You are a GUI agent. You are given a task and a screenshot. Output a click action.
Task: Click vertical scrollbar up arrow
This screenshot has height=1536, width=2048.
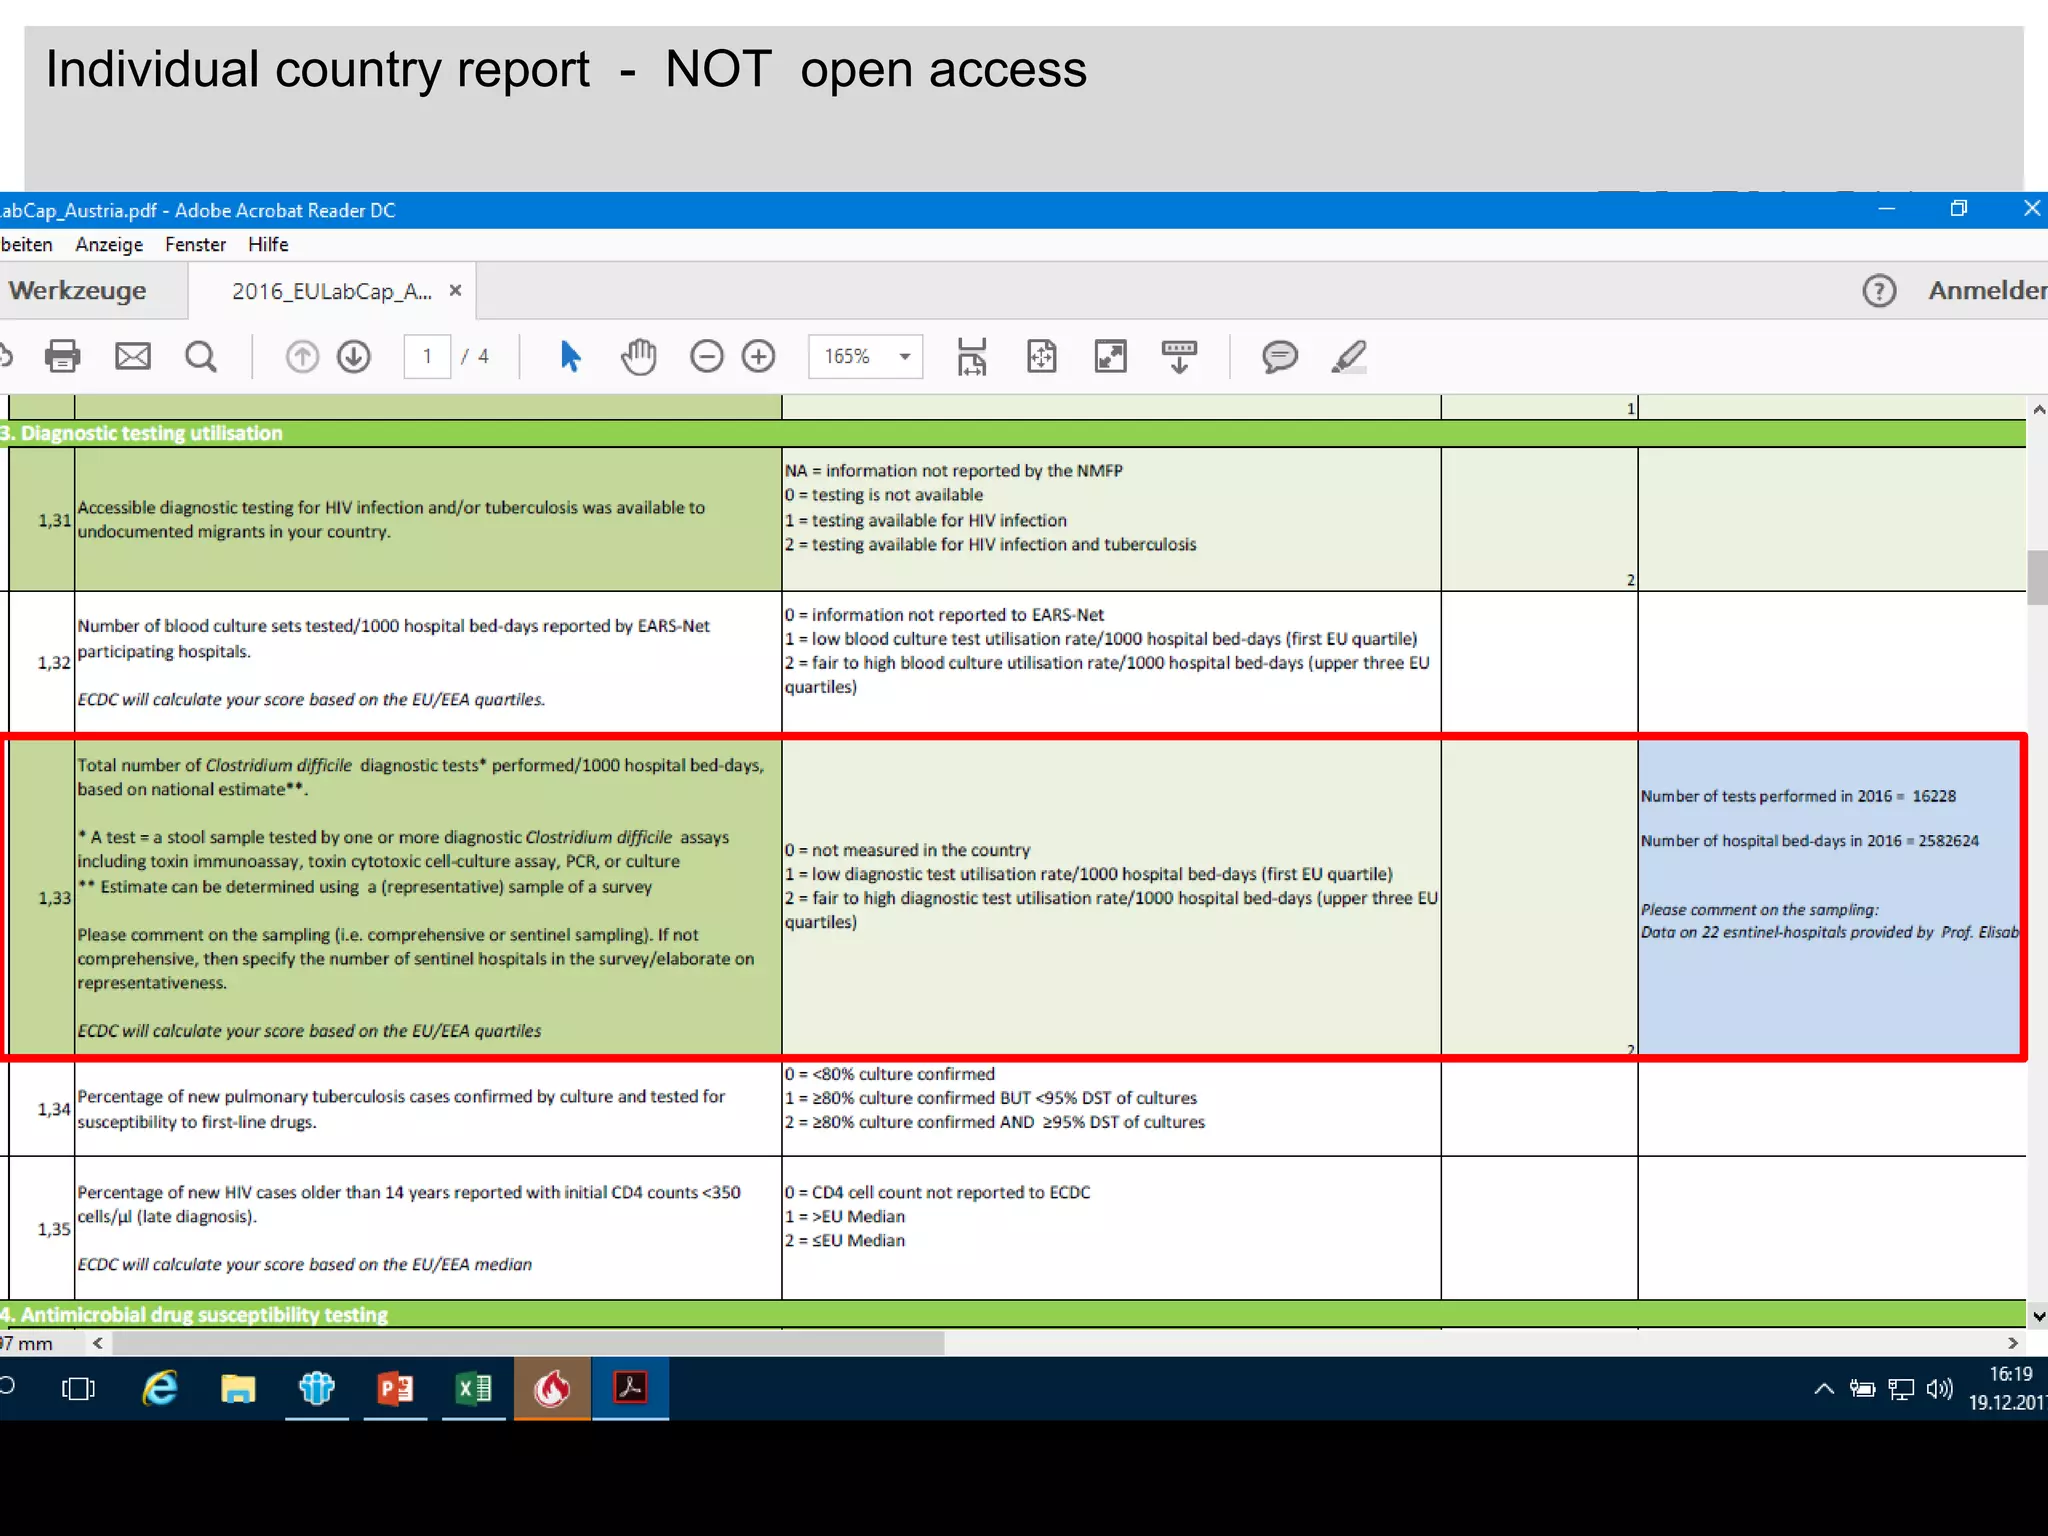click(2038, 409)
